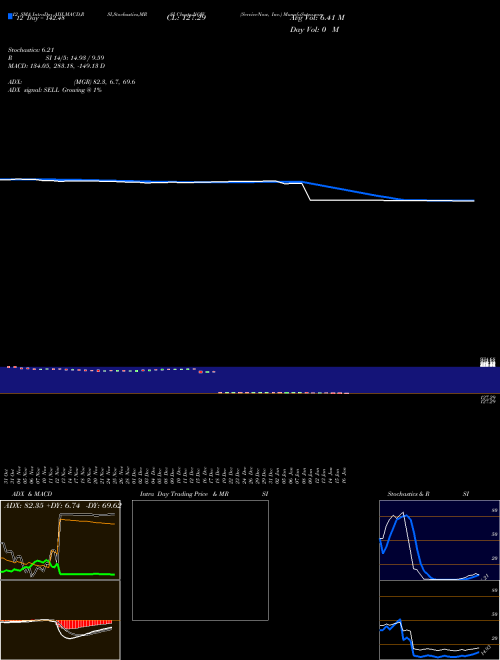Viewport: 500px width, 660px height.
Task: Click the 'Stochastics: 6.21' reading
Action: pyautogui.click(x=31, y=50)
